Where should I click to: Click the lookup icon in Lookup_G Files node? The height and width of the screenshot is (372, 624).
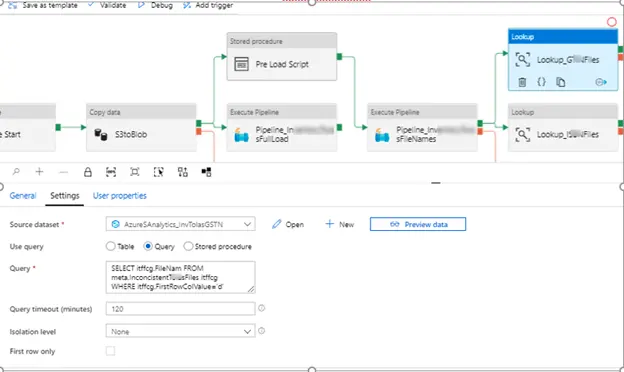click(x=523, y=60)
